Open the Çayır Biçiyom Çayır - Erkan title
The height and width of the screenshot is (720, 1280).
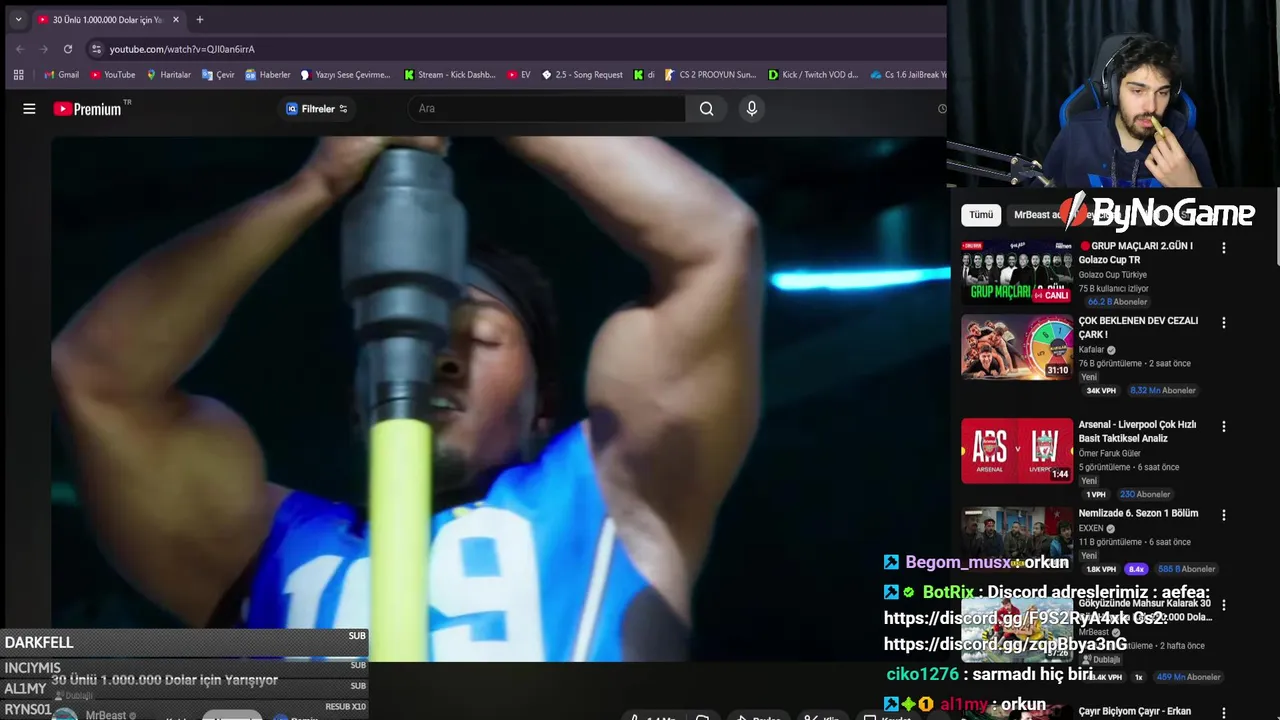(1134, 711)
